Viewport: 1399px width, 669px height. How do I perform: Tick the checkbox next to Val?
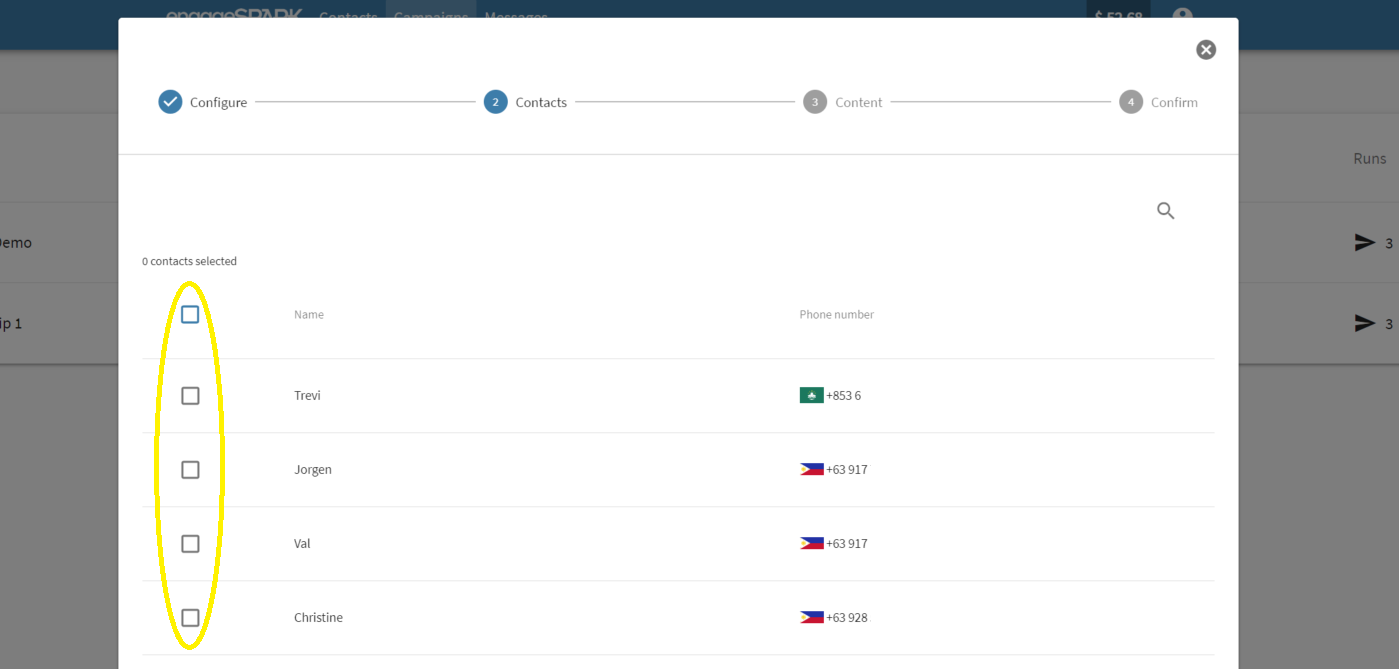tap(190, 544)
